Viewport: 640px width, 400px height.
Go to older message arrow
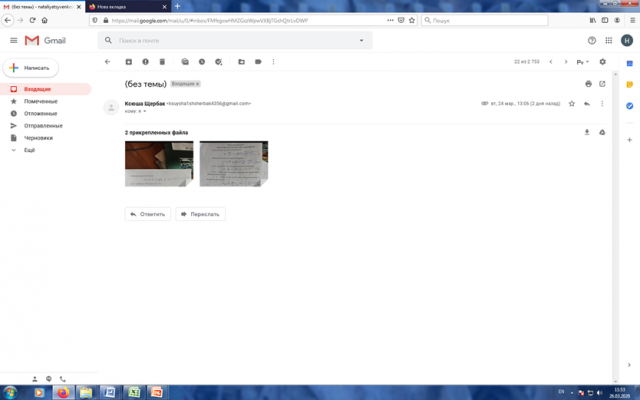[x=566, y=62]
